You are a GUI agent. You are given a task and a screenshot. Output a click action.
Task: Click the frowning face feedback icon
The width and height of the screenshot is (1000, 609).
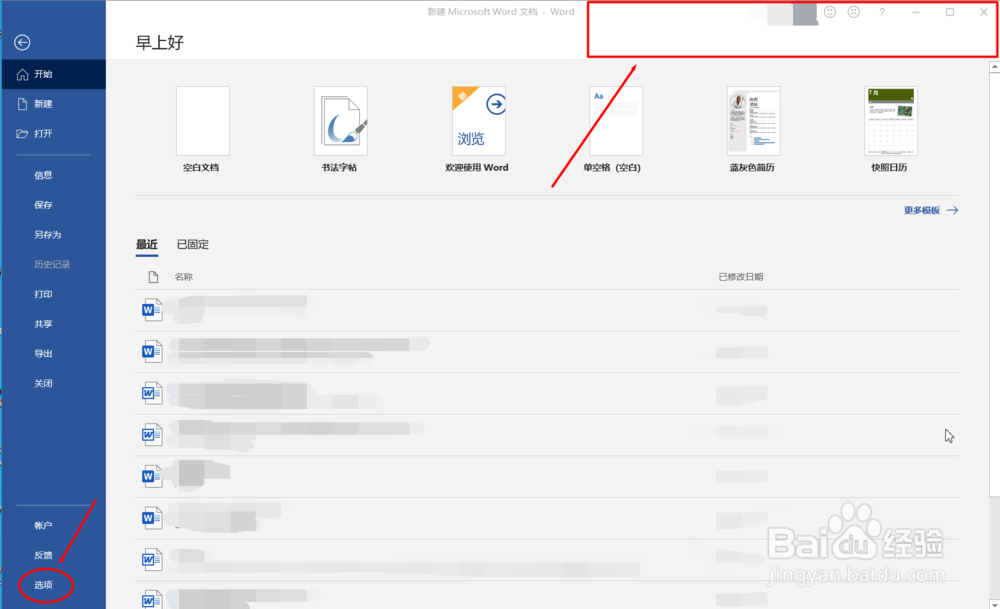853,12
